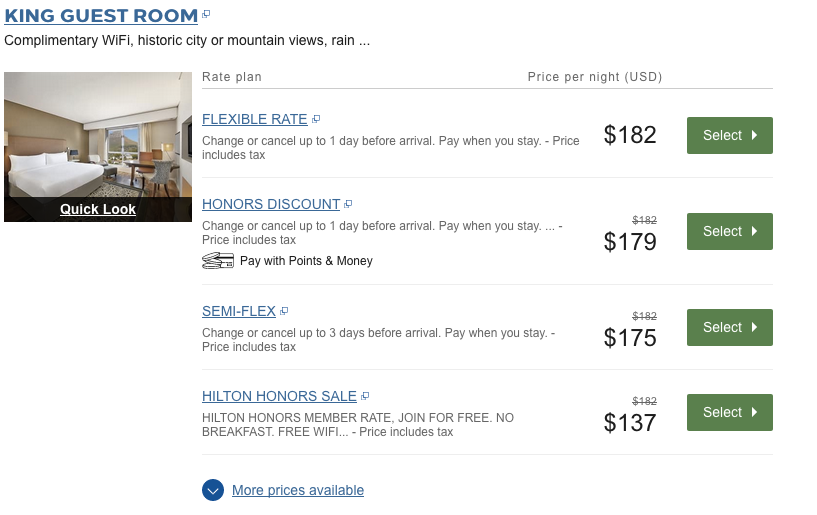
Task: Select the $179 Honors Discount rate
Action: [x=729, y=231]
